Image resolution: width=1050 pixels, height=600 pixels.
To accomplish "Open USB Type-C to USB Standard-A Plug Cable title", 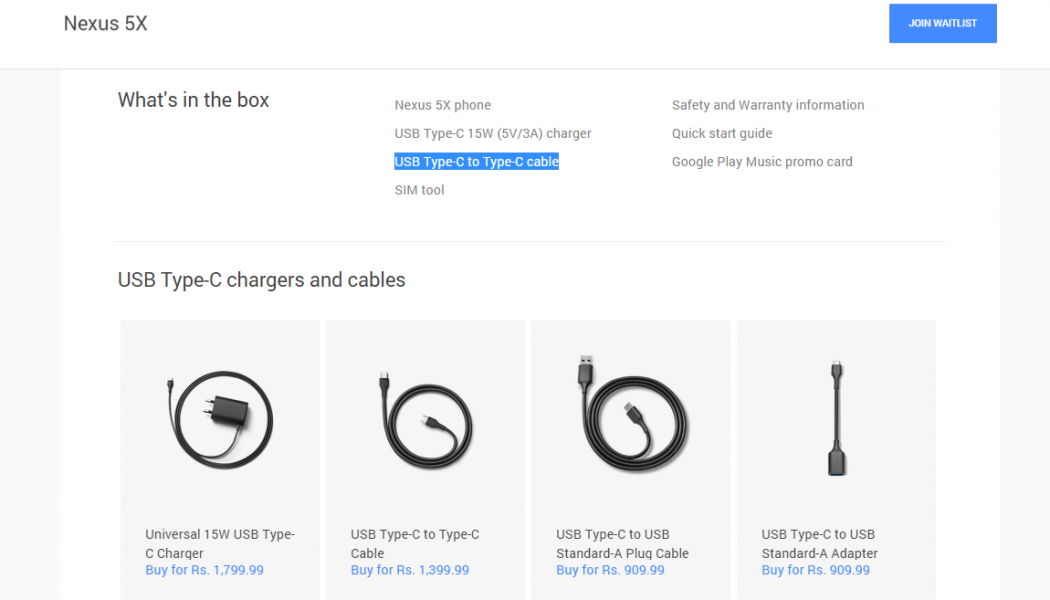I will pyautogui.click(x=622, y=543).
